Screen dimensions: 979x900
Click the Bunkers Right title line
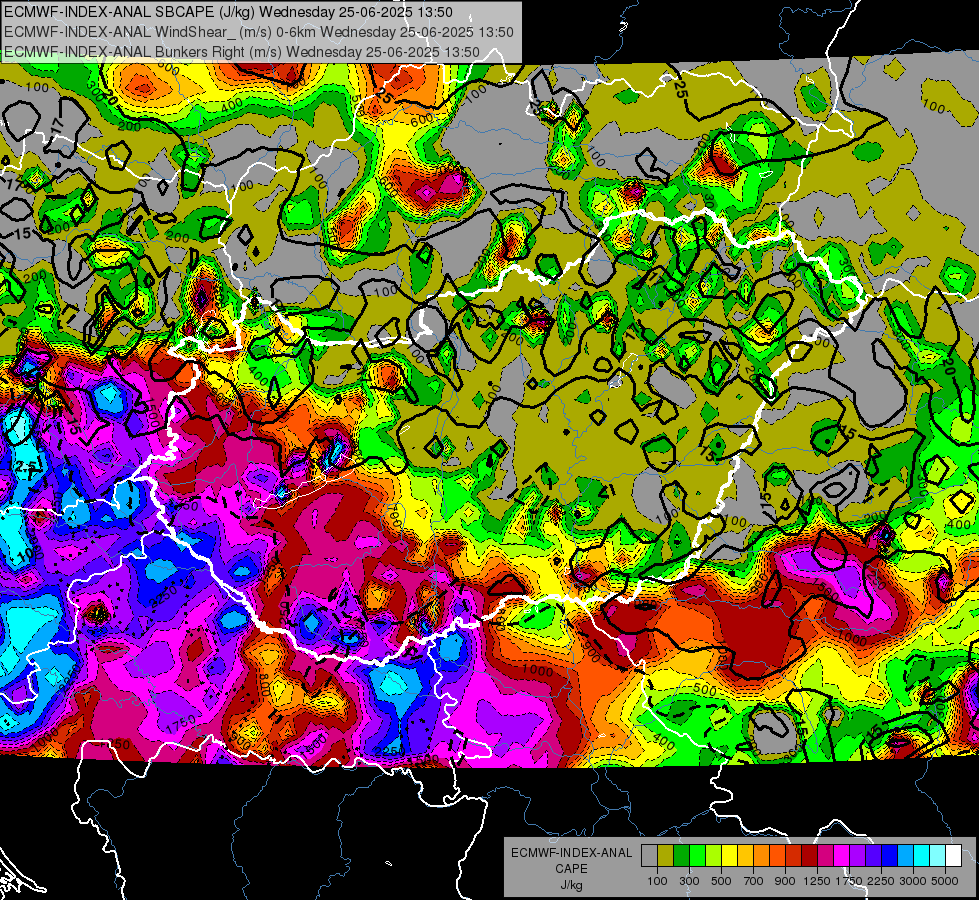(242, 52)
